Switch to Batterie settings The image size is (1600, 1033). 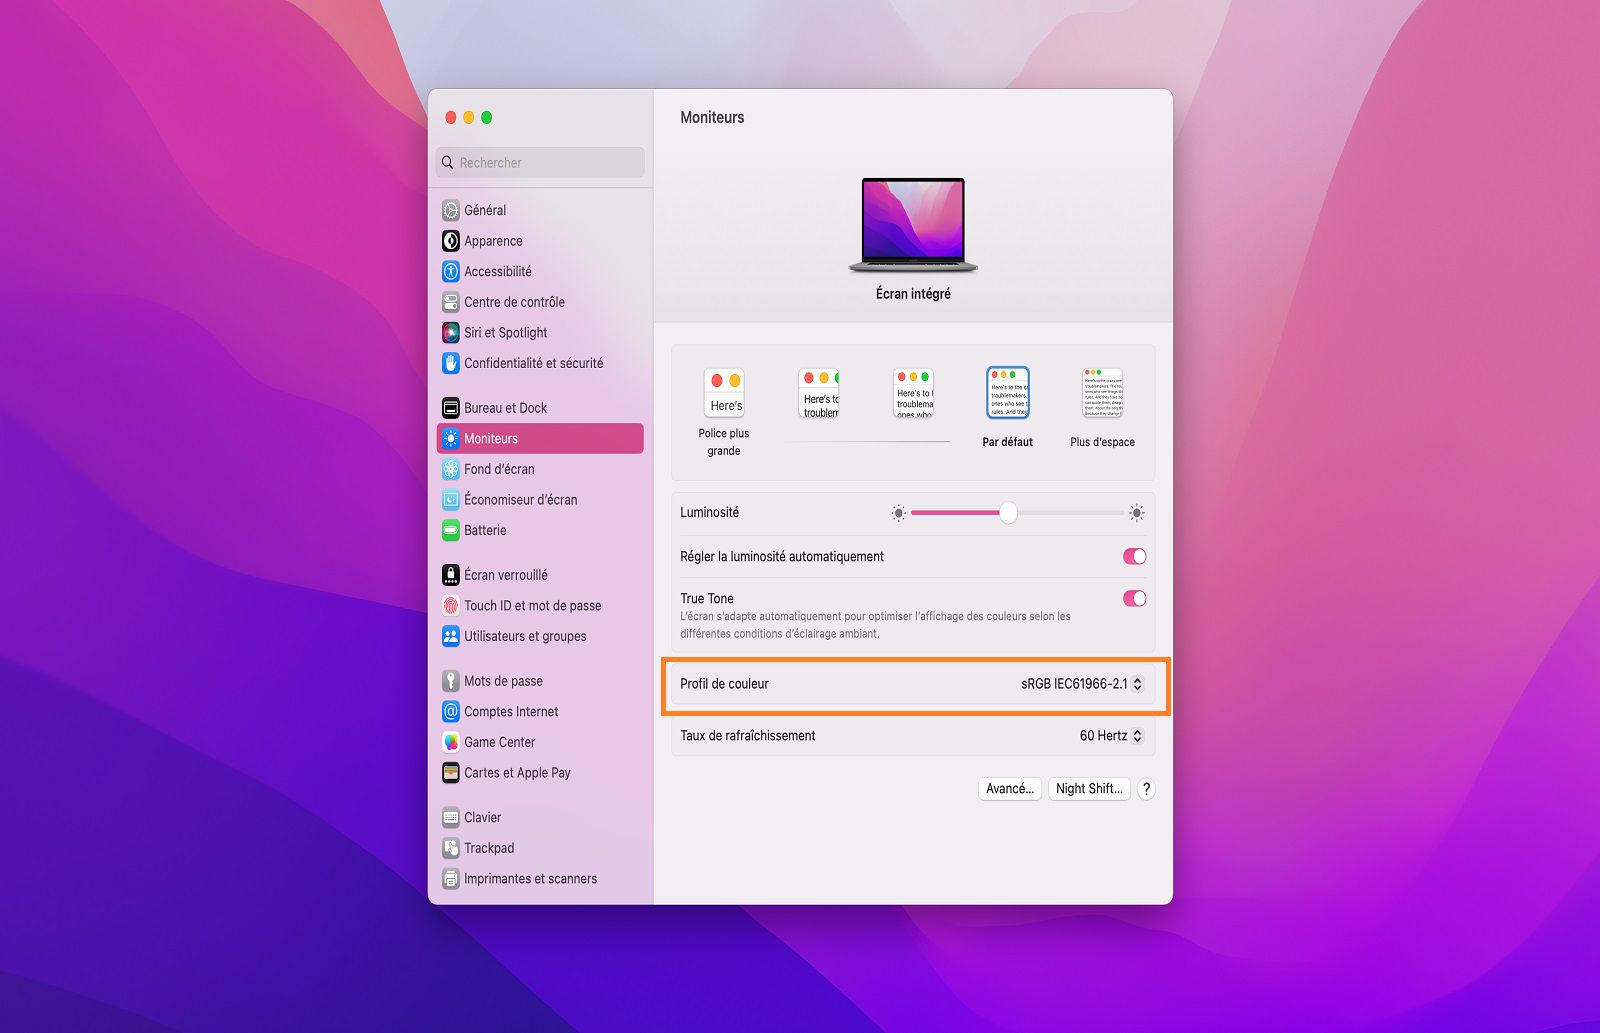540,530
